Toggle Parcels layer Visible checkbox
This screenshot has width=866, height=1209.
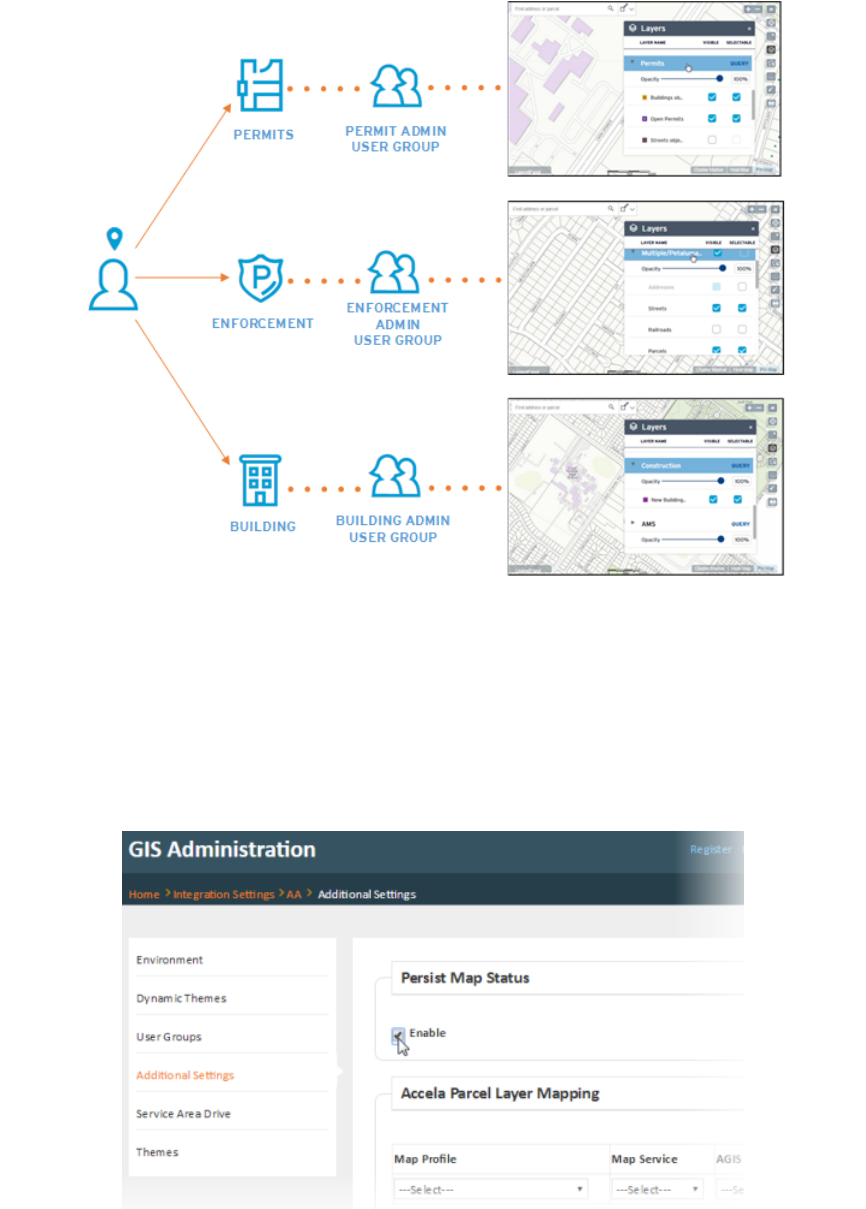717,349
